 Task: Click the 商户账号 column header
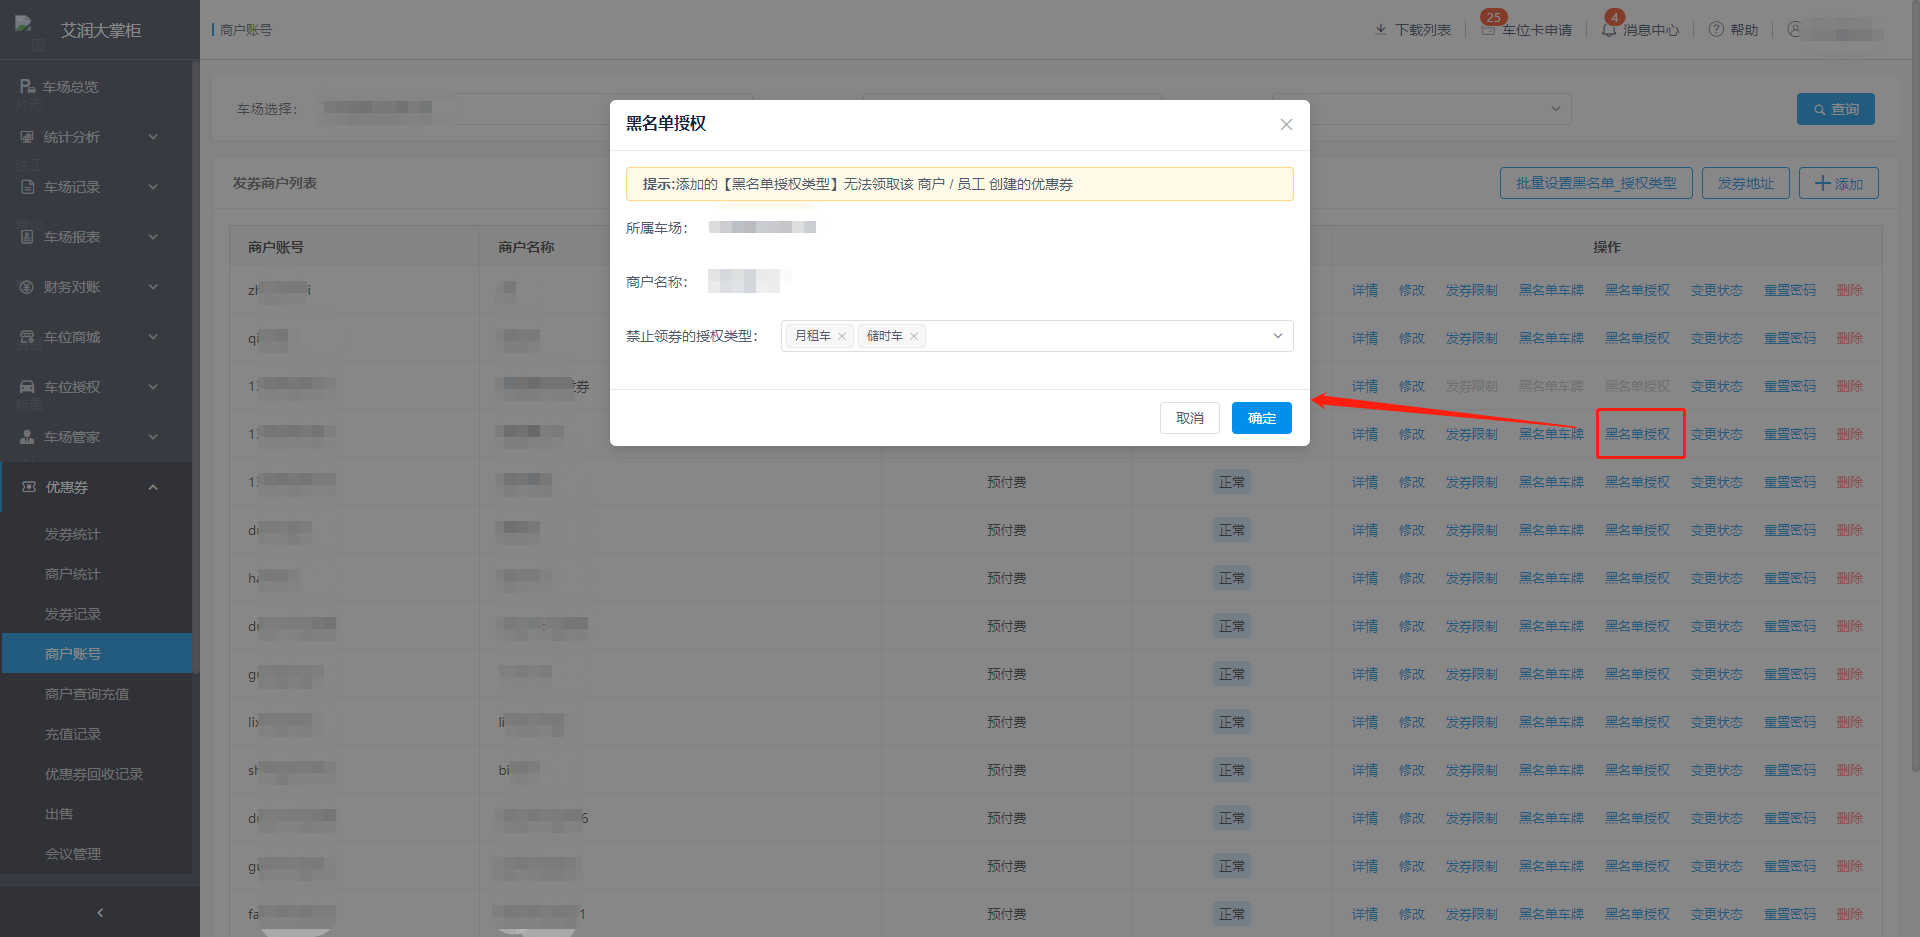point(276,247)
